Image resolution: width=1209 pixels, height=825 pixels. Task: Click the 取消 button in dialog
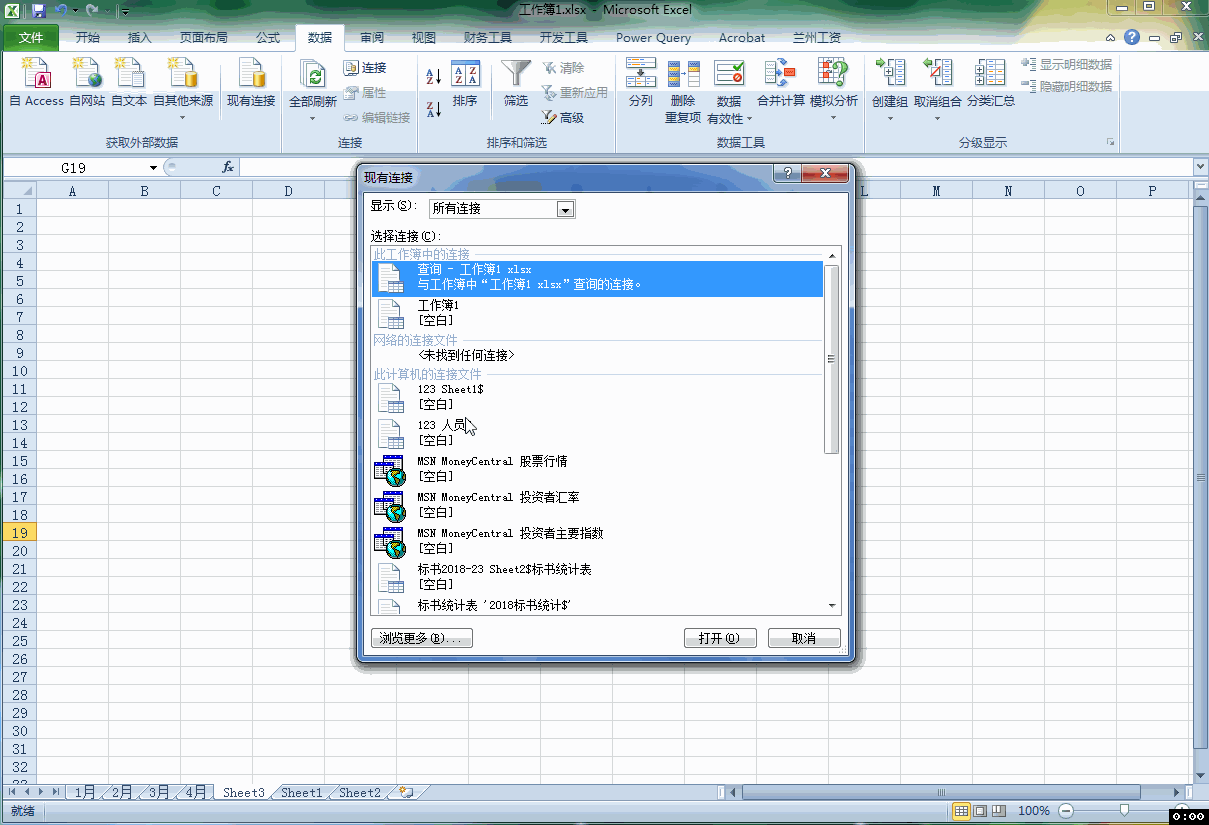tap(803, 638)
